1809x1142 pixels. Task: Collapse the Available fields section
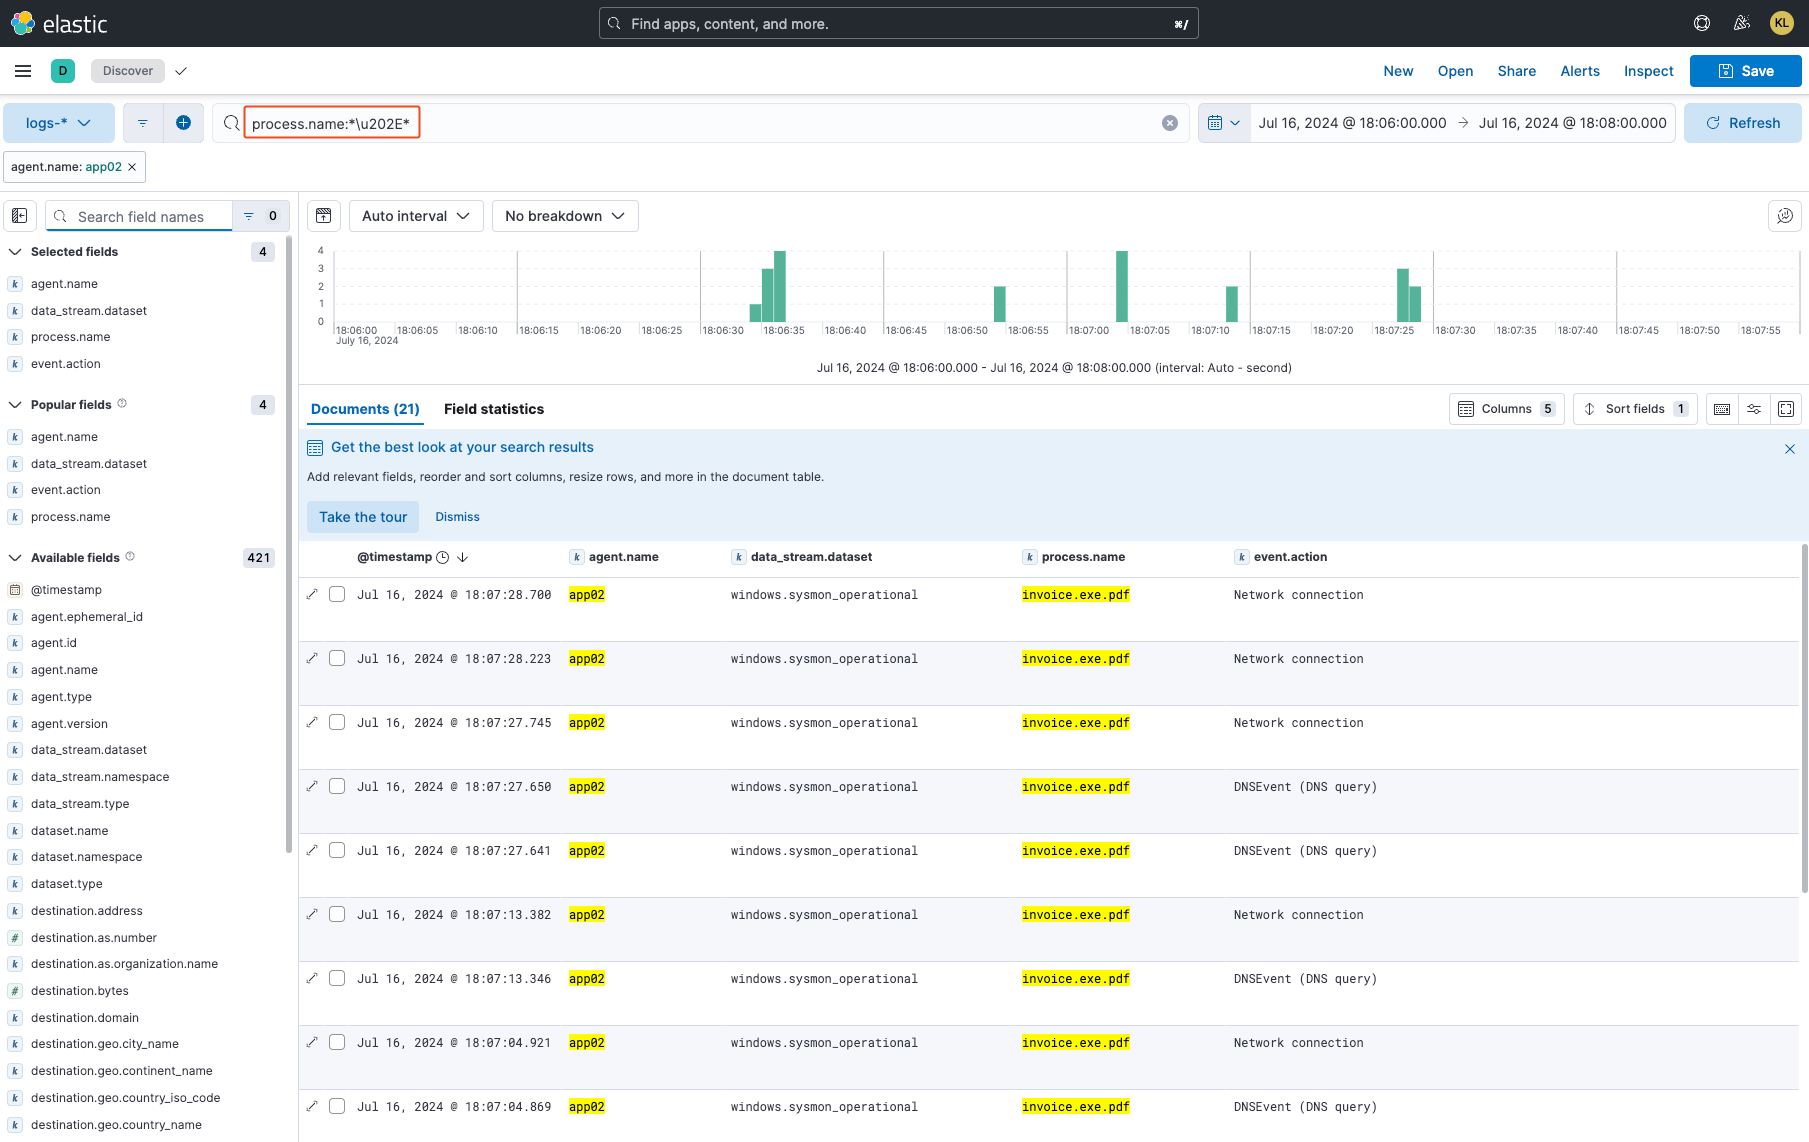tap(15, 558)
